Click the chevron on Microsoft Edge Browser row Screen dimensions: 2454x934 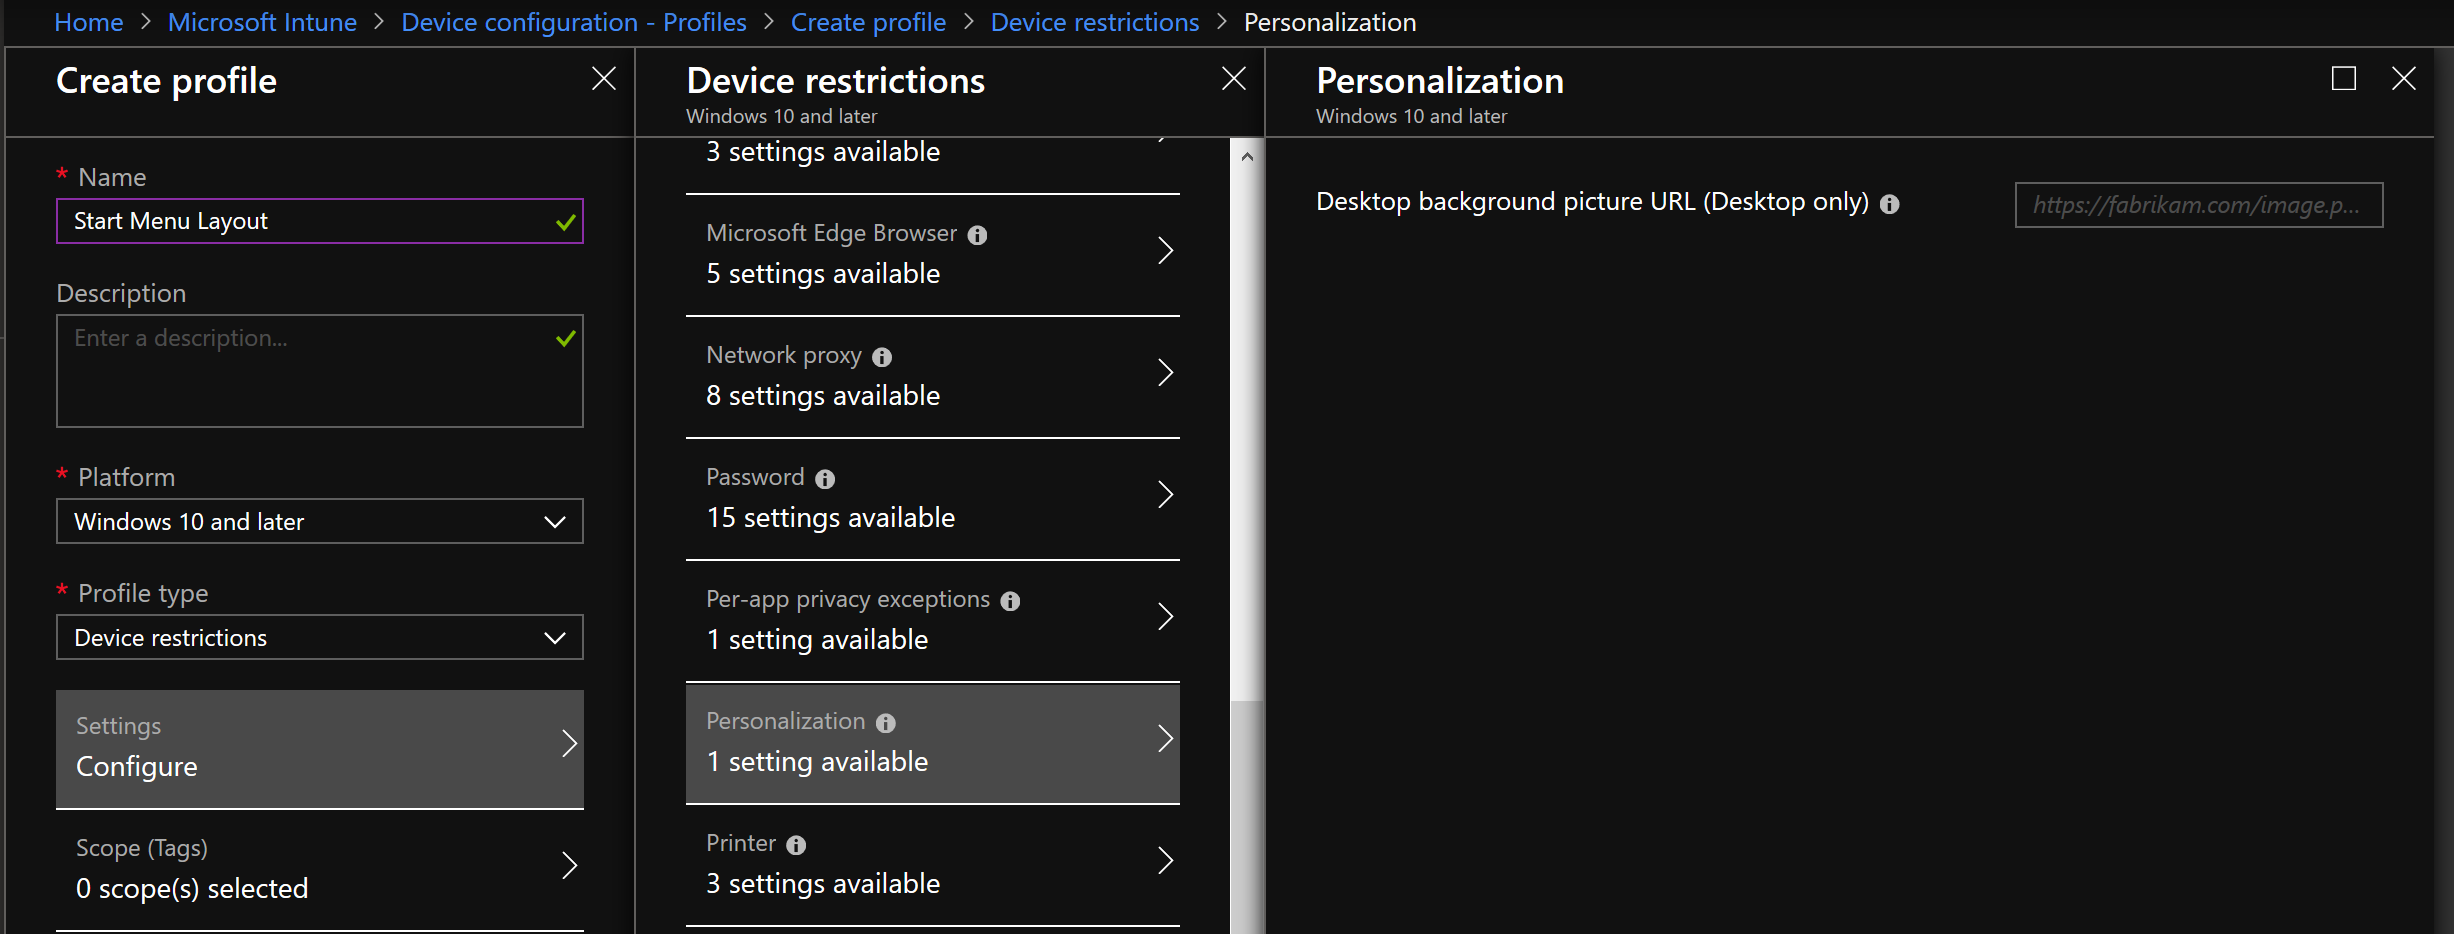pyautogui.click(x=1165, y=250)
